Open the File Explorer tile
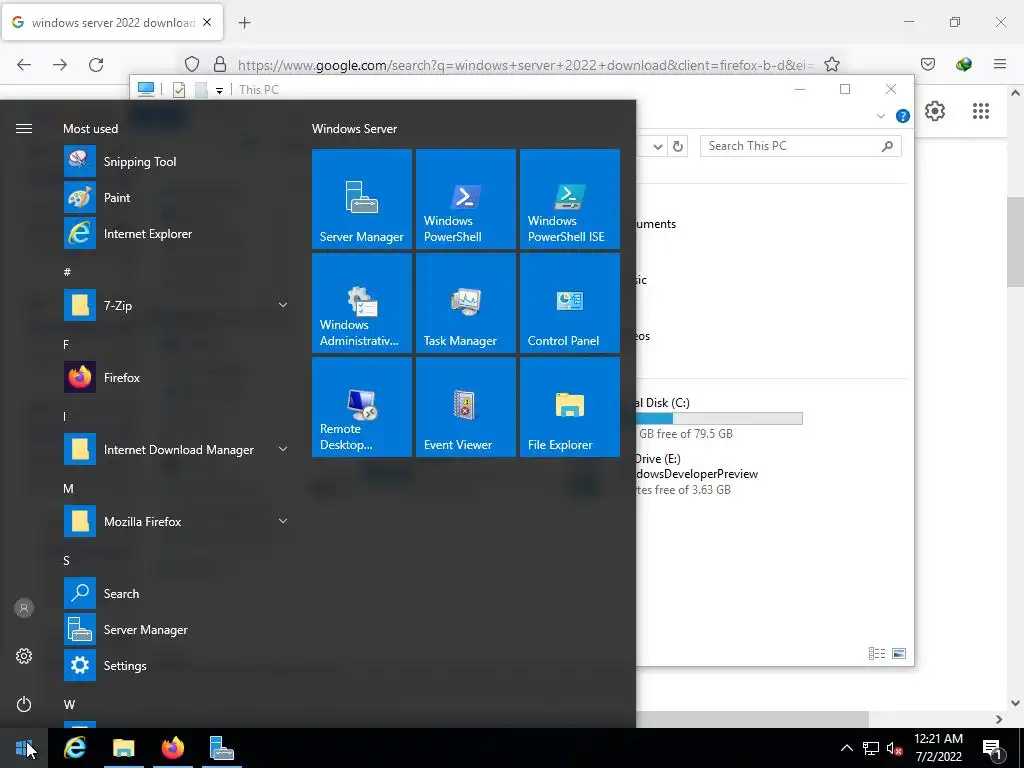The width and height of the screenshot is (1024, 768). tap(569, 407)
